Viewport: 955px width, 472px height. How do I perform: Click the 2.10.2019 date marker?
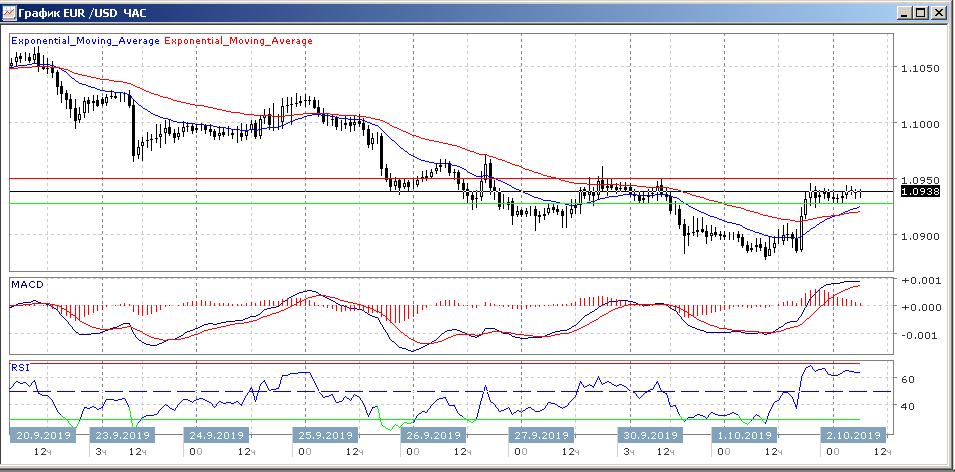point(851,435)
